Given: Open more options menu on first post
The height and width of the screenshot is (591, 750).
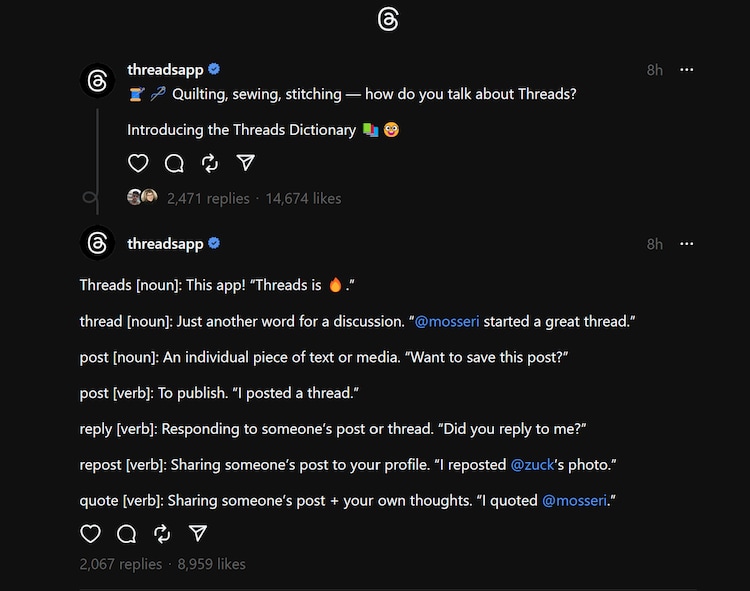Looking at the screenshot, I should (x=686, y=70).
